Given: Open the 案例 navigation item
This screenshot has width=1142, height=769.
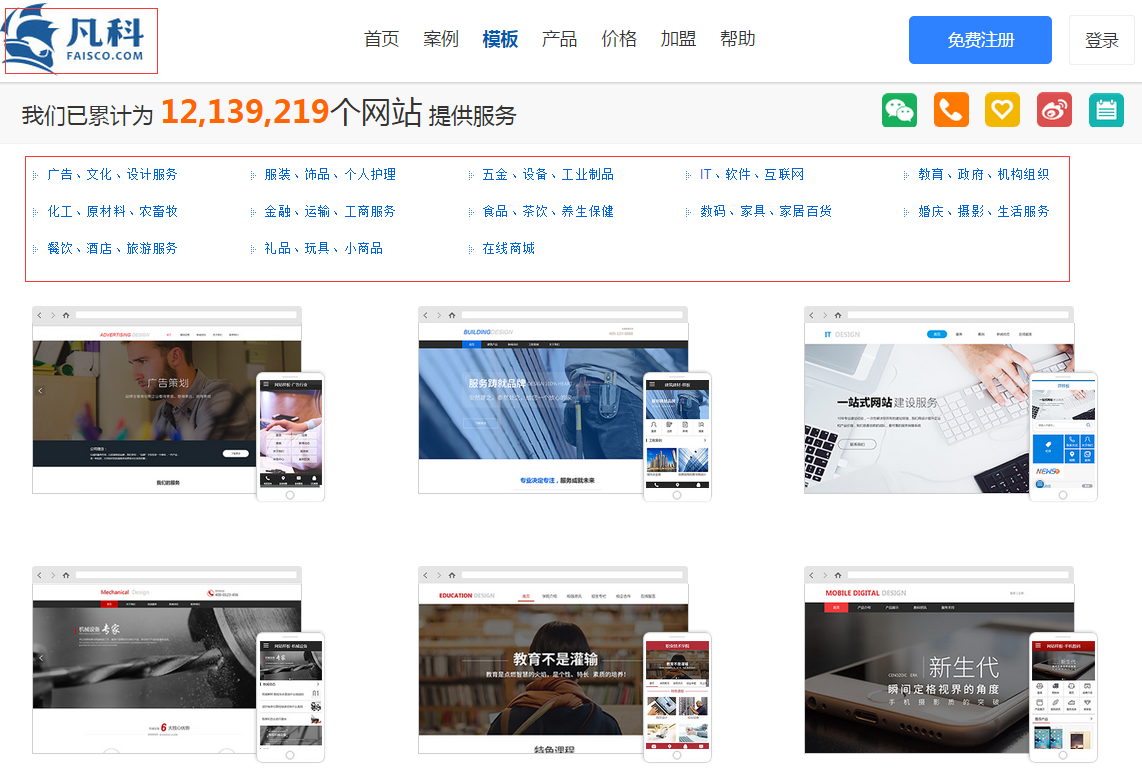Looking at the screenshot, I should point(440,39).
